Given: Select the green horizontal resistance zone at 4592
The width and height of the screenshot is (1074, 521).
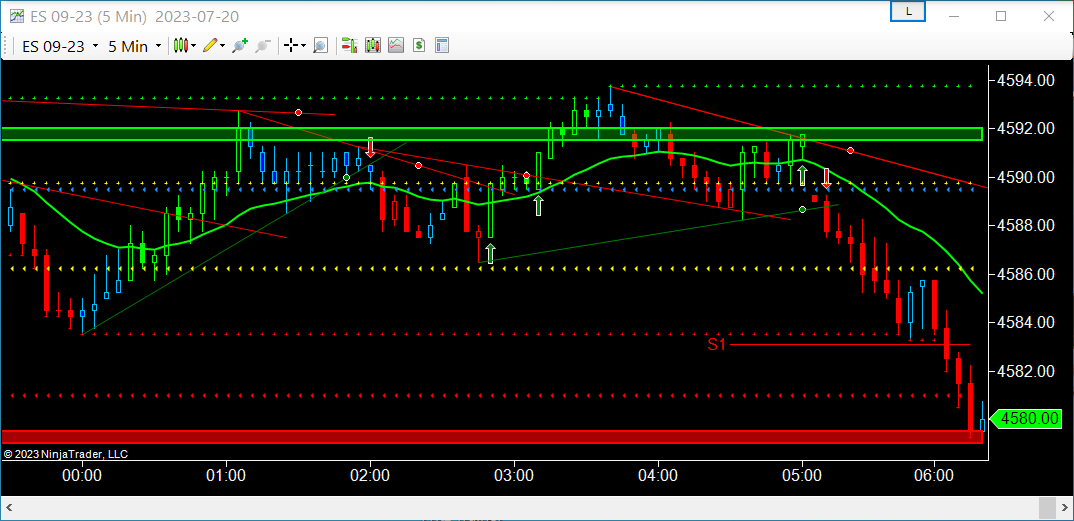Looking at the screenshot, I should click(x=492, y=134).
